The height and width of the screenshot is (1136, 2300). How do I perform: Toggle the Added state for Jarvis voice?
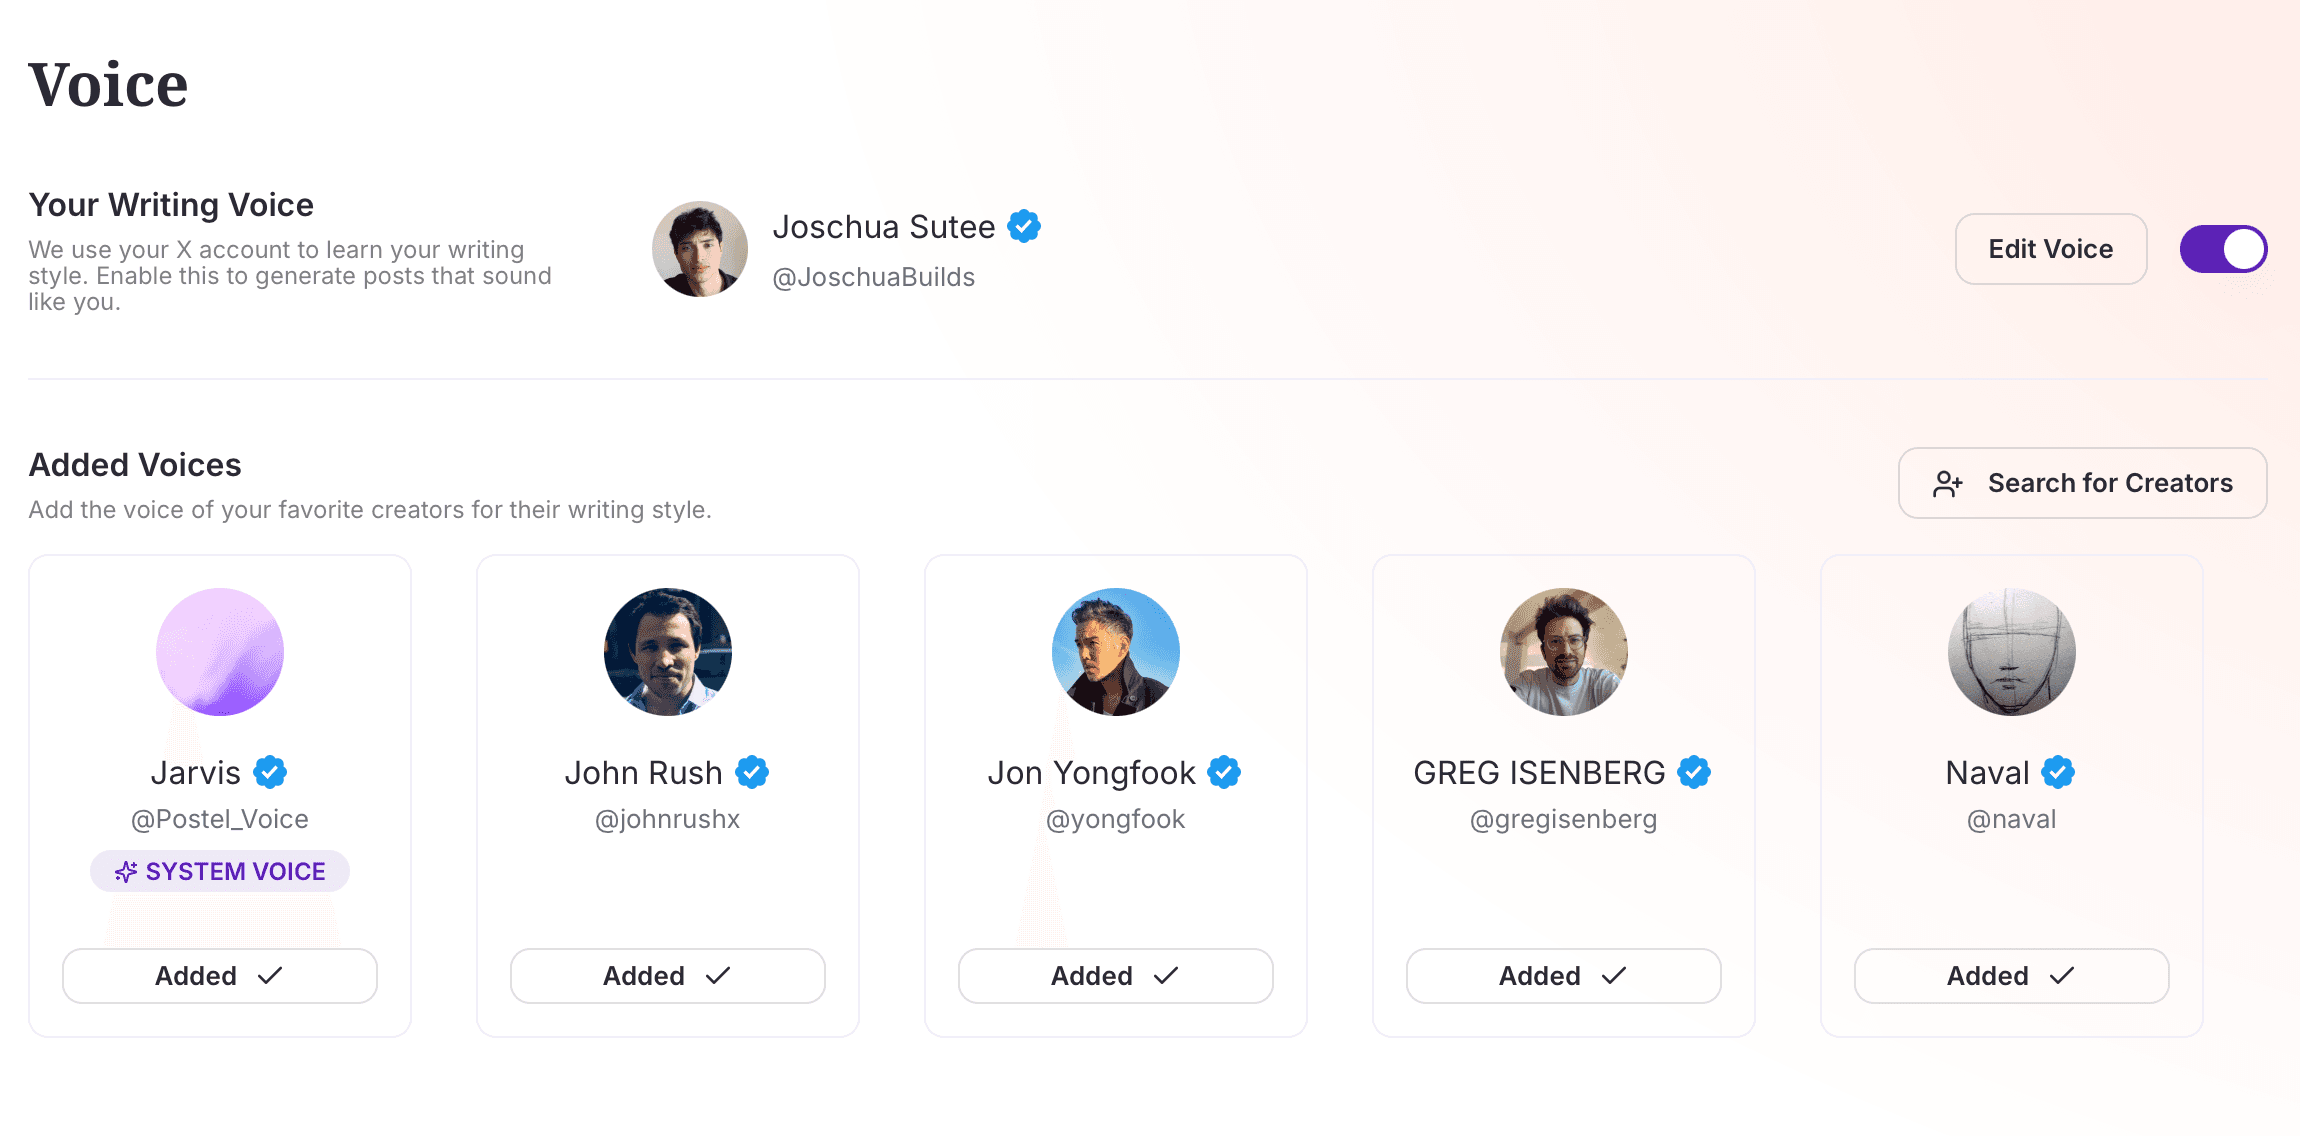pyautogui.click(x=220, y=976)
